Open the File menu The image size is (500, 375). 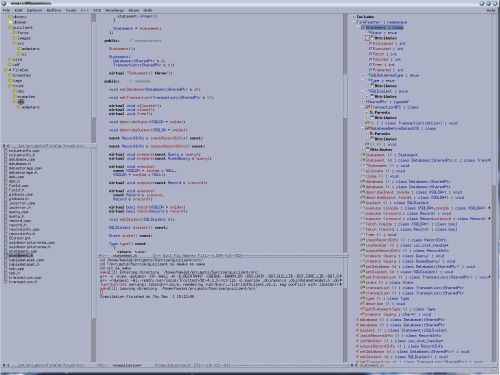tap(6, 10)
